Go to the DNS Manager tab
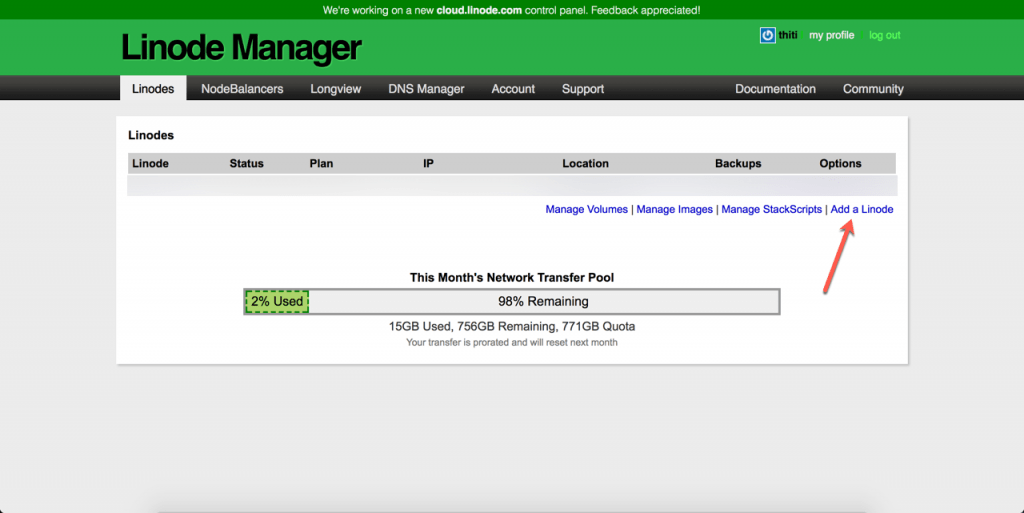 [x=426, y=89]
